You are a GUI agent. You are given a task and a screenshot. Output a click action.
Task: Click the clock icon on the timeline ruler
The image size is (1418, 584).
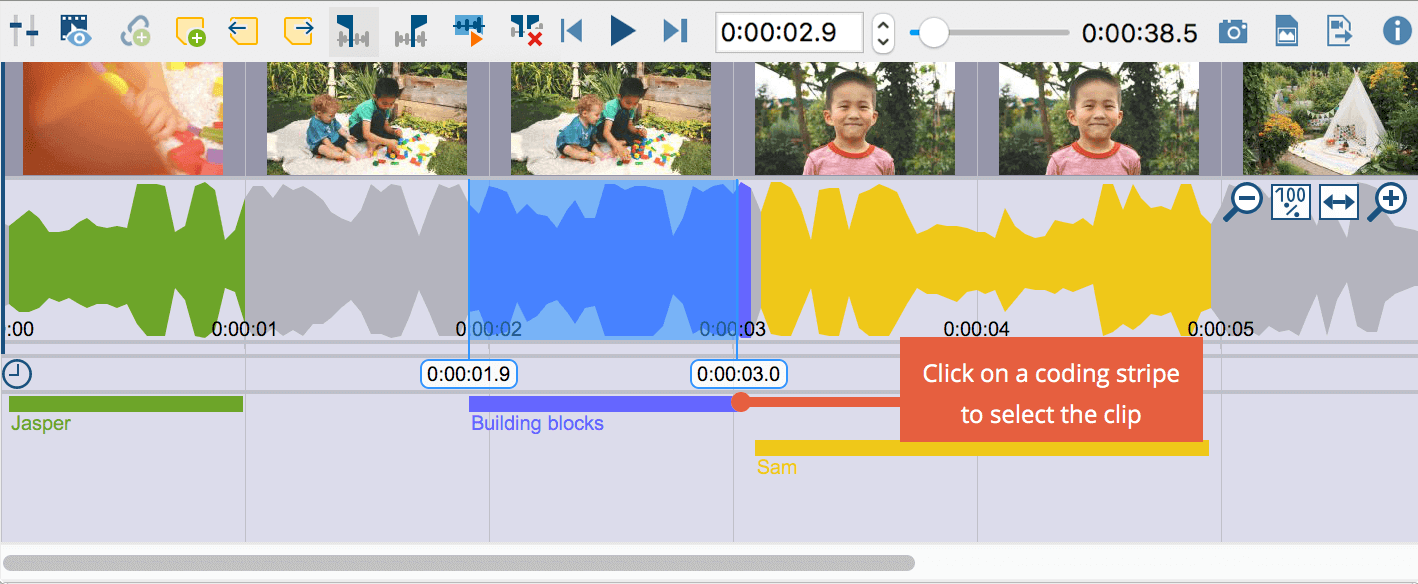[x=17, y=374]
